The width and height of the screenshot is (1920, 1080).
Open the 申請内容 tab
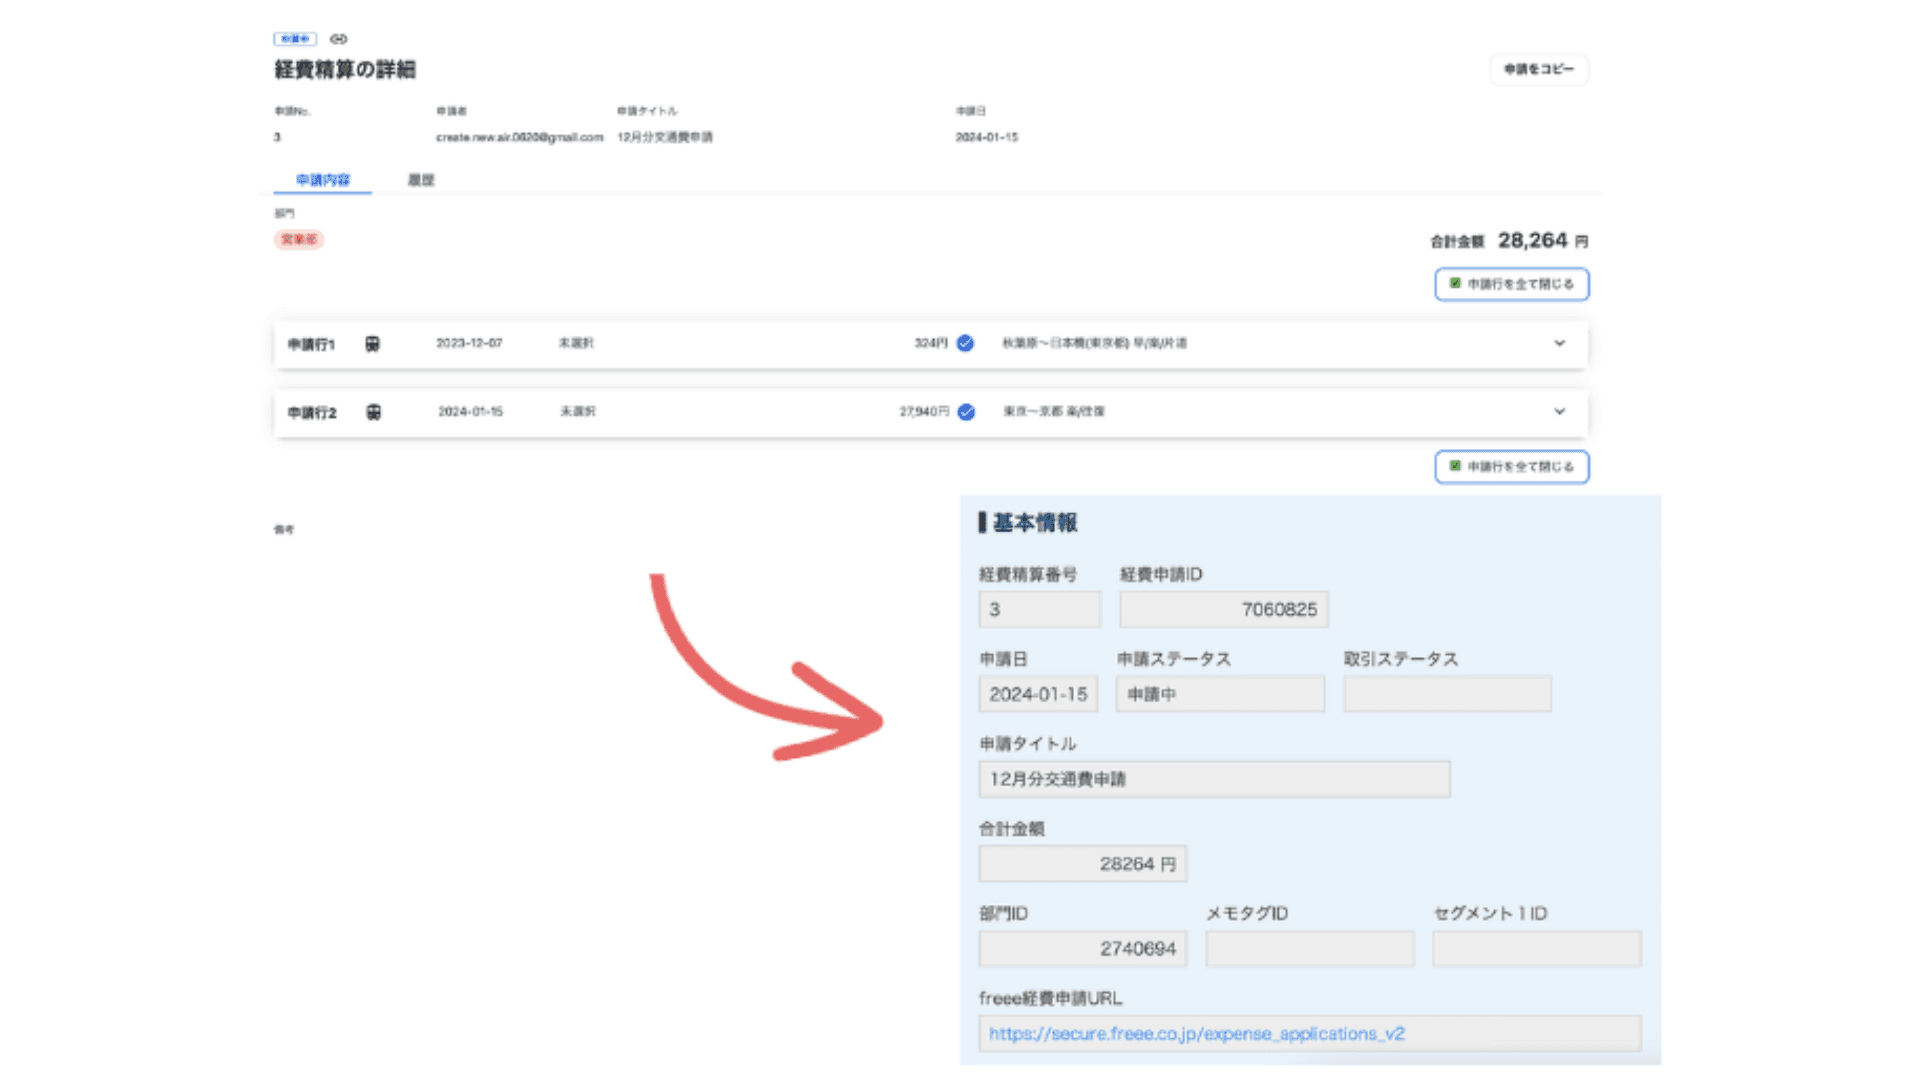tap(323, 180)
